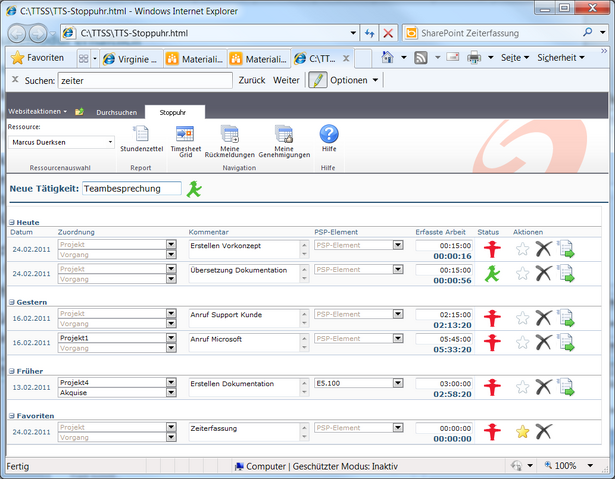Switch to the Durchsuchen tab
This screenshot has height=479, width=615.
pos(116,113)
